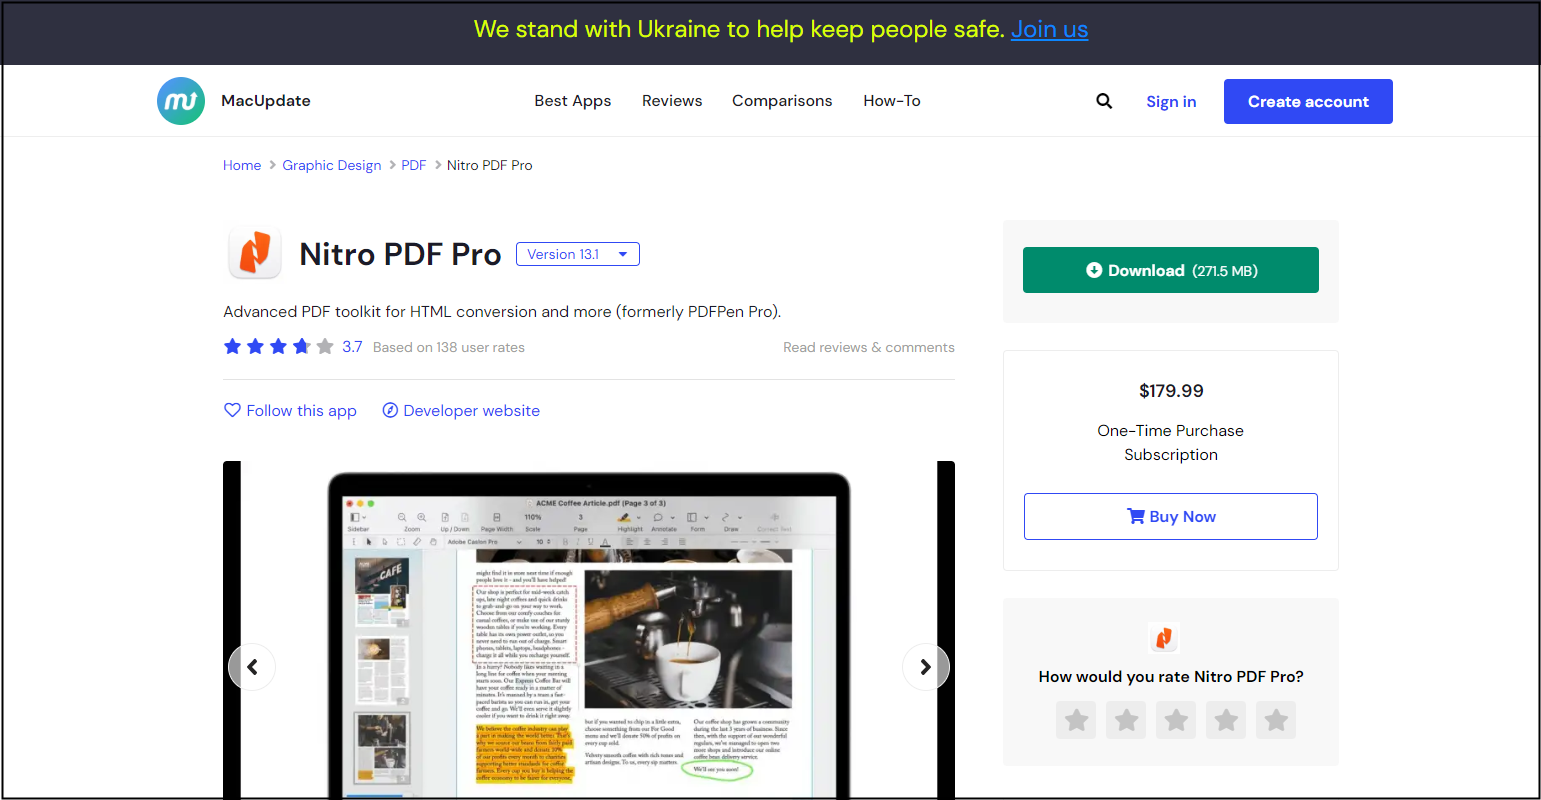Screen dimensions: 1541x800
Task: Click 'How would you rate Nitro PDF Pro?' text
Action: 1171,677
